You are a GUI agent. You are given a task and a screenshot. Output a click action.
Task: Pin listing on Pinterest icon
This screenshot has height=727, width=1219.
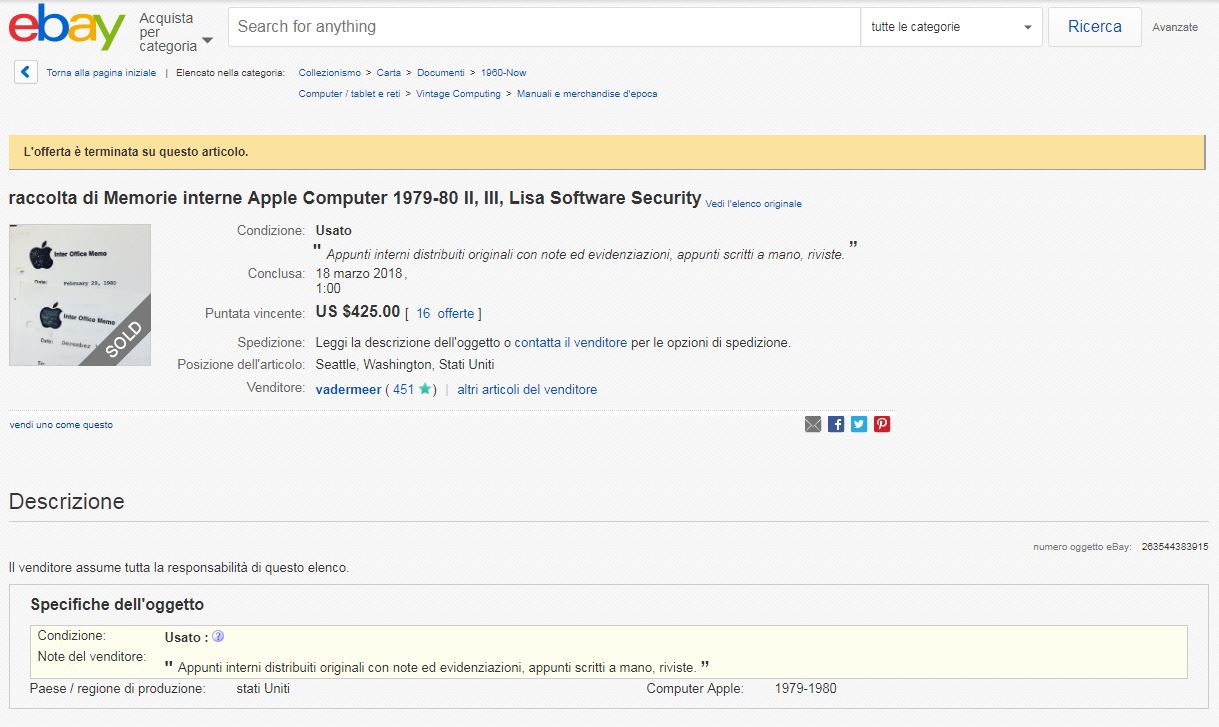(882, 424)
